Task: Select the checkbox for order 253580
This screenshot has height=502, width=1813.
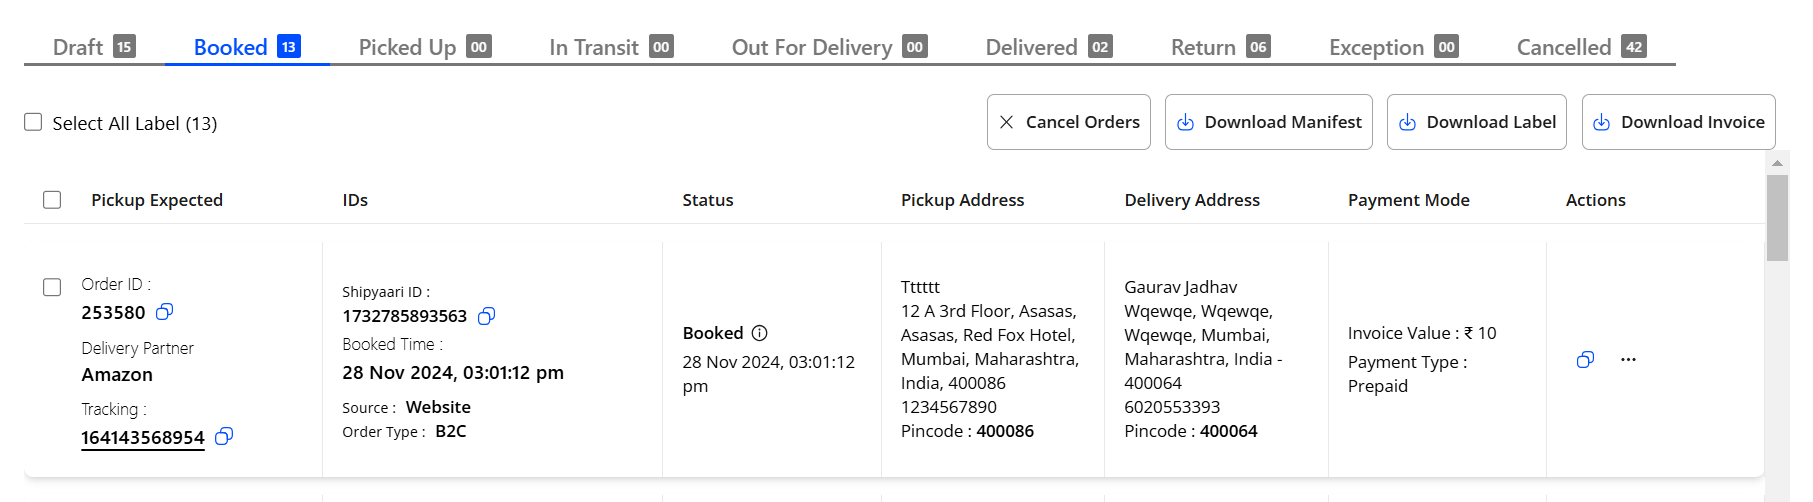Action: coord(52,287)
